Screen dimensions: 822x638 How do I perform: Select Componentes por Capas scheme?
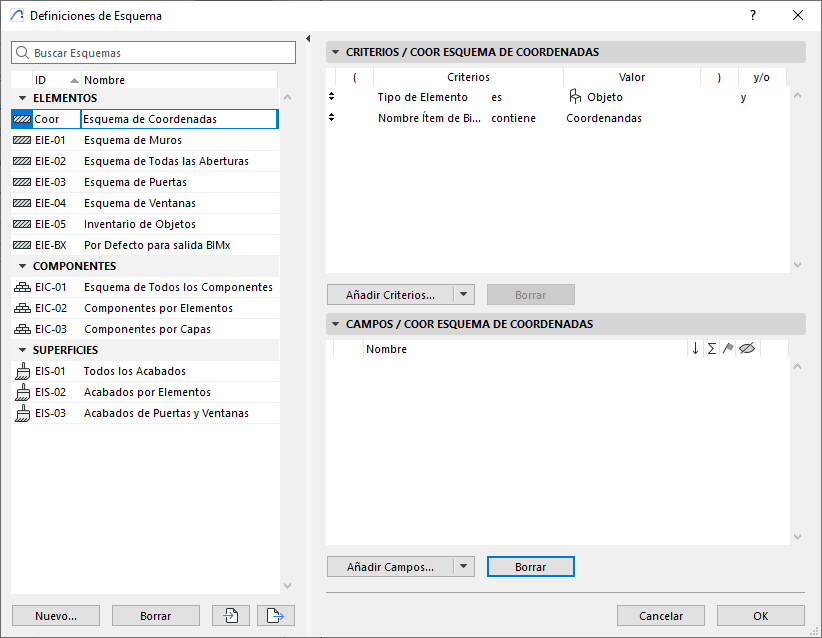click(147, 329)
